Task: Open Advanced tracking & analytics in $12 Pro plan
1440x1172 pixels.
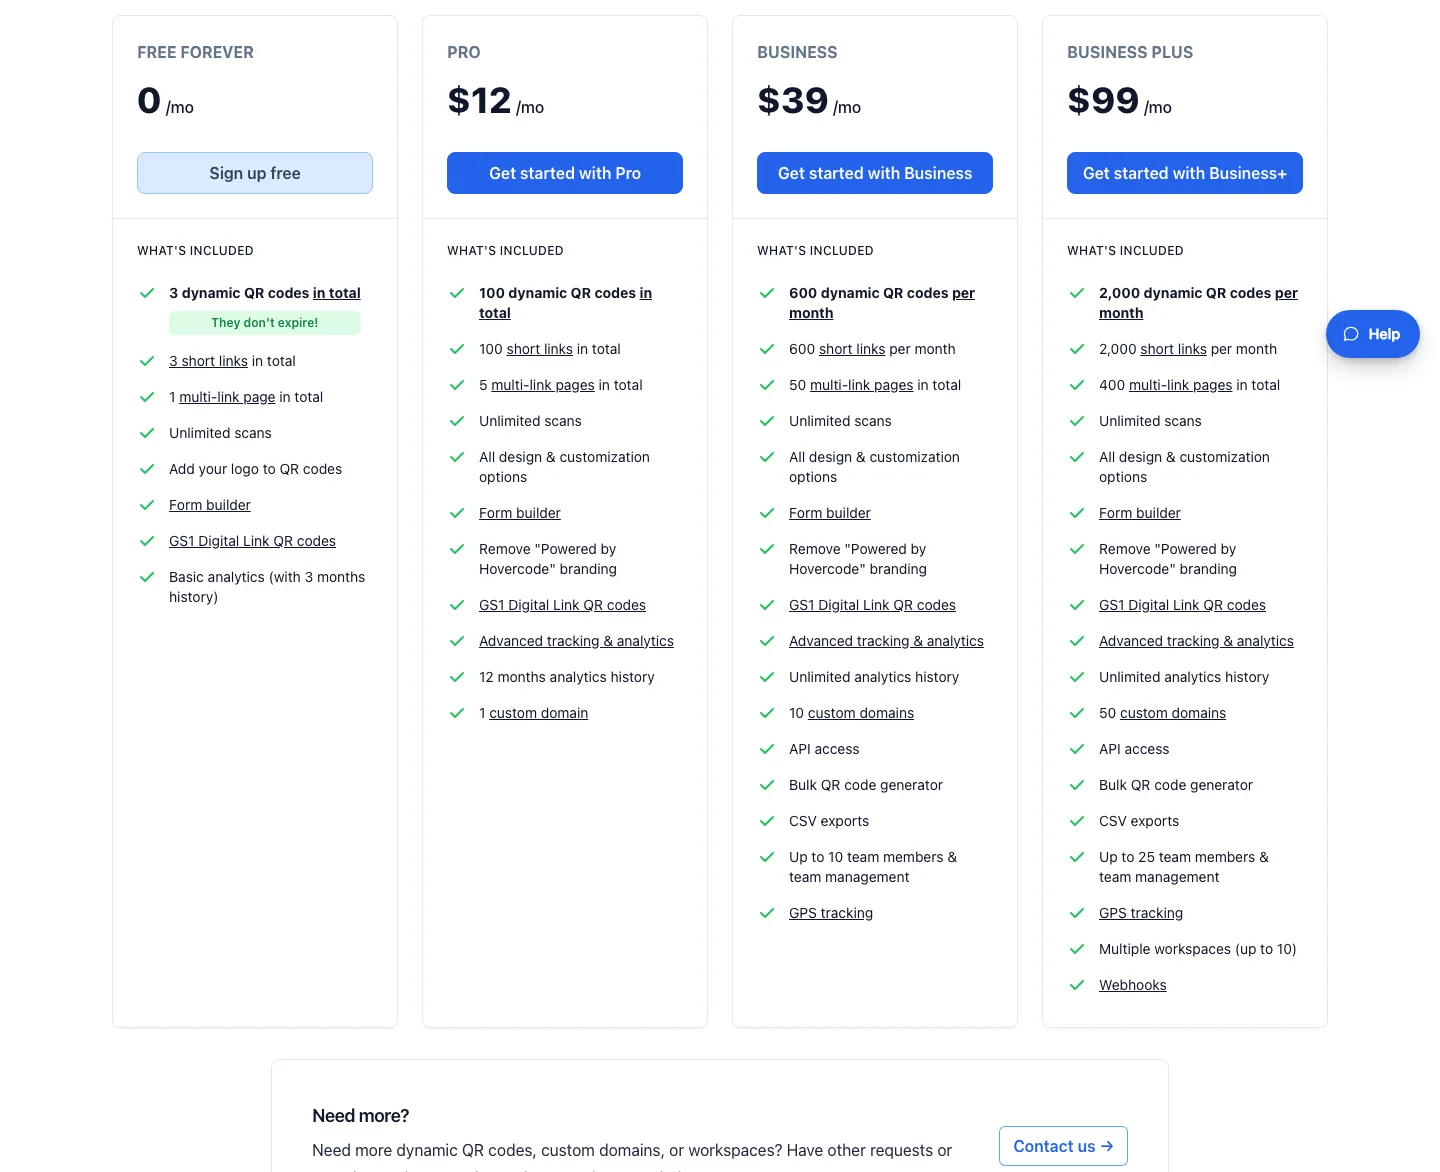Action: pos(576,641)
